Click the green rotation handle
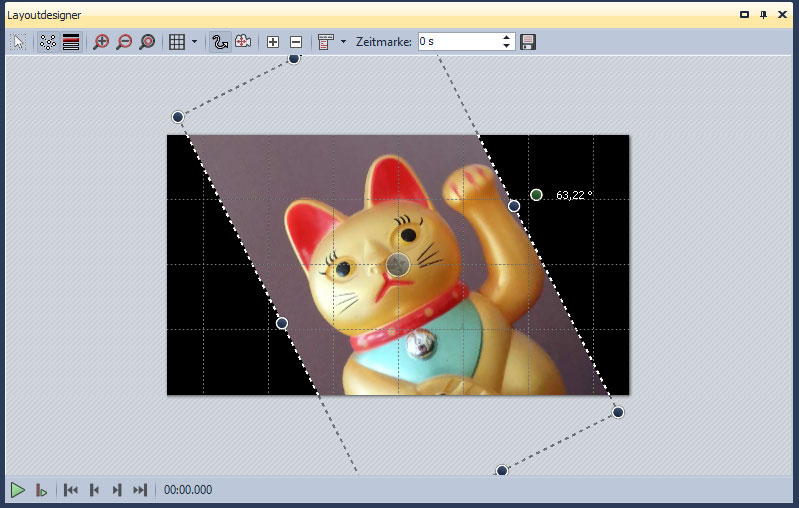 pyautogui.click(x=537, y=195)
